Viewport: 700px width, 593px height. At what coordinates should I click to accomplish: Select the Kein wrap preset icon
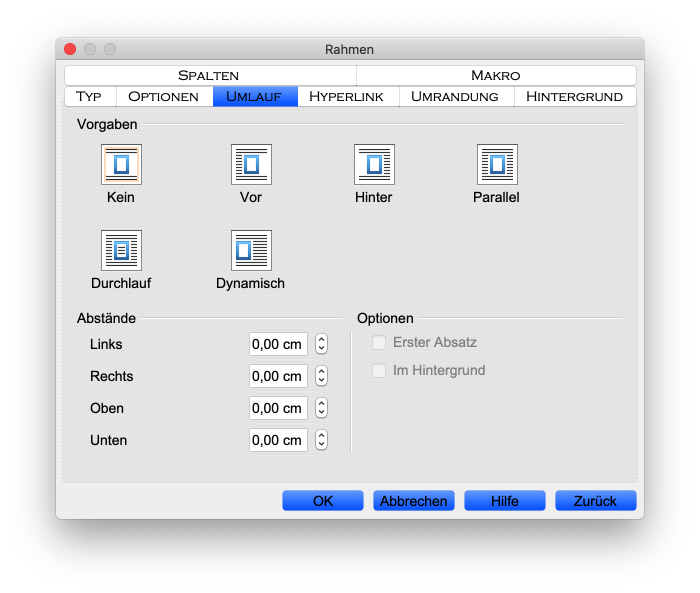tap(121, 164)
